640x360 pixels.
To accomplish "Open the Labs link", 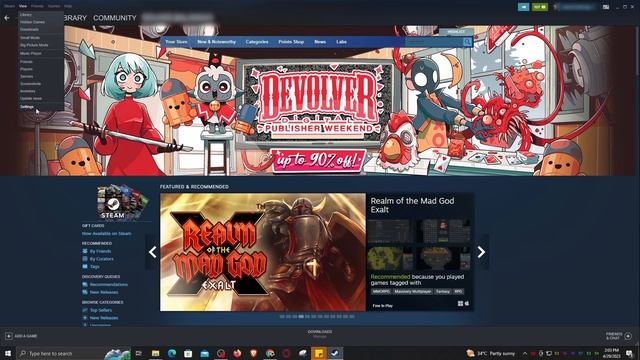I will click(341, 42).
